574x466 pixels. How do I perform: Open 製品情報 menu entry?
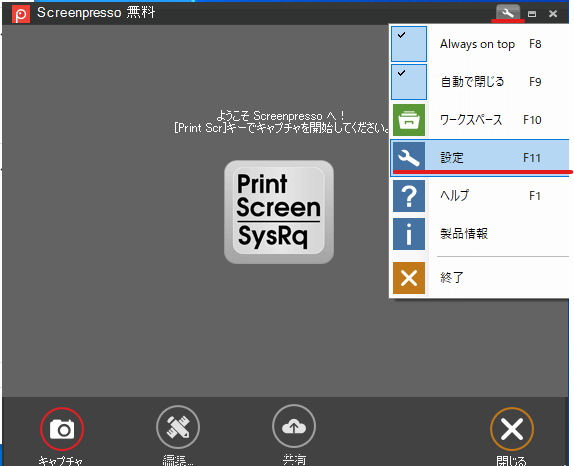tap(480, 234)
